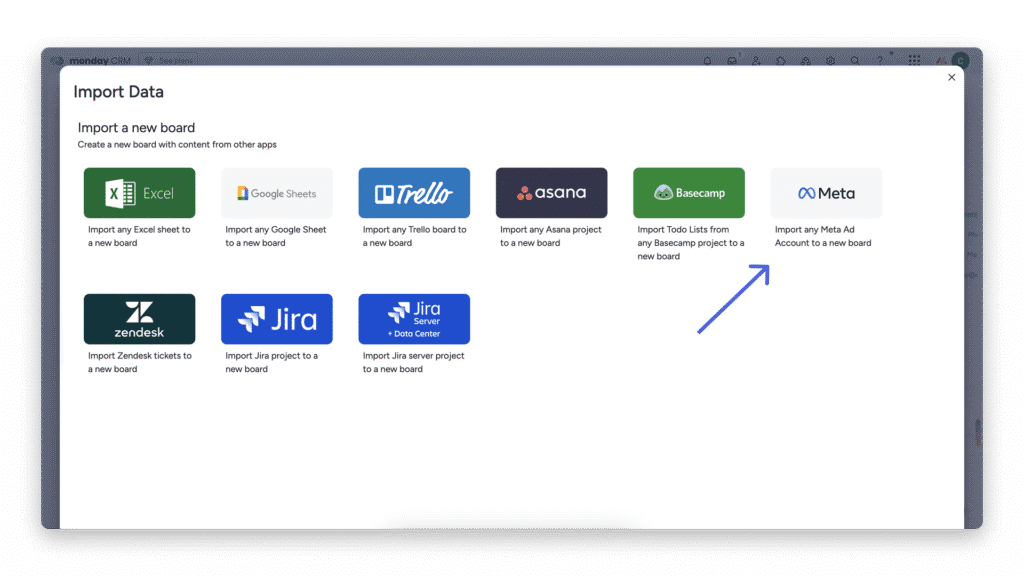
Task: Click the Basecamp "Import Todo Lists" description
Action: (x=691, y=243)
